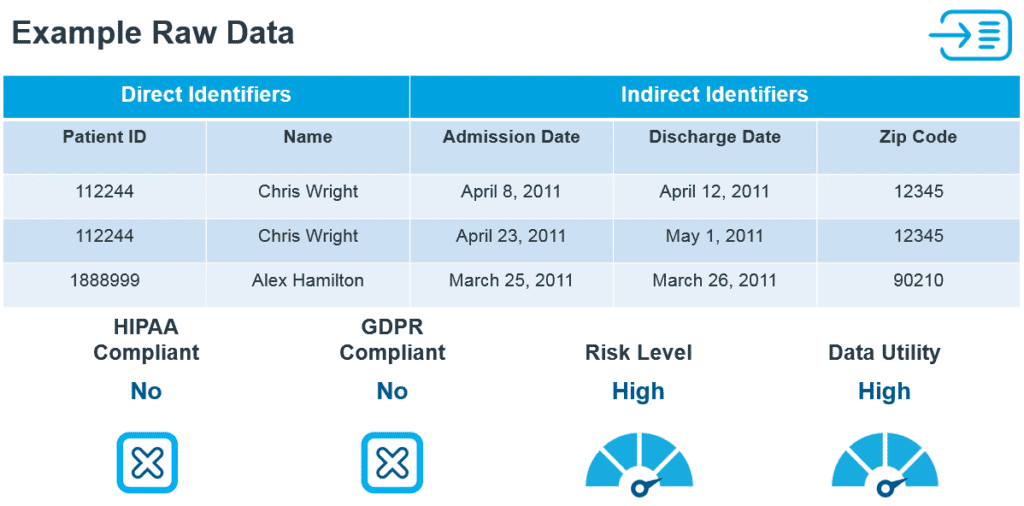Select the Alex Hamilton name cell
1024x506 pixels.
(x=308, y=281)
